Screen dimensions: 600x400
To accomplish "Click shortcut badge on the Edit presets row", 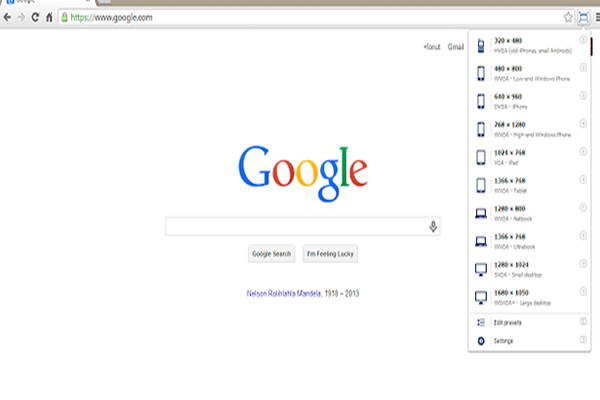I will coord(583,322).
